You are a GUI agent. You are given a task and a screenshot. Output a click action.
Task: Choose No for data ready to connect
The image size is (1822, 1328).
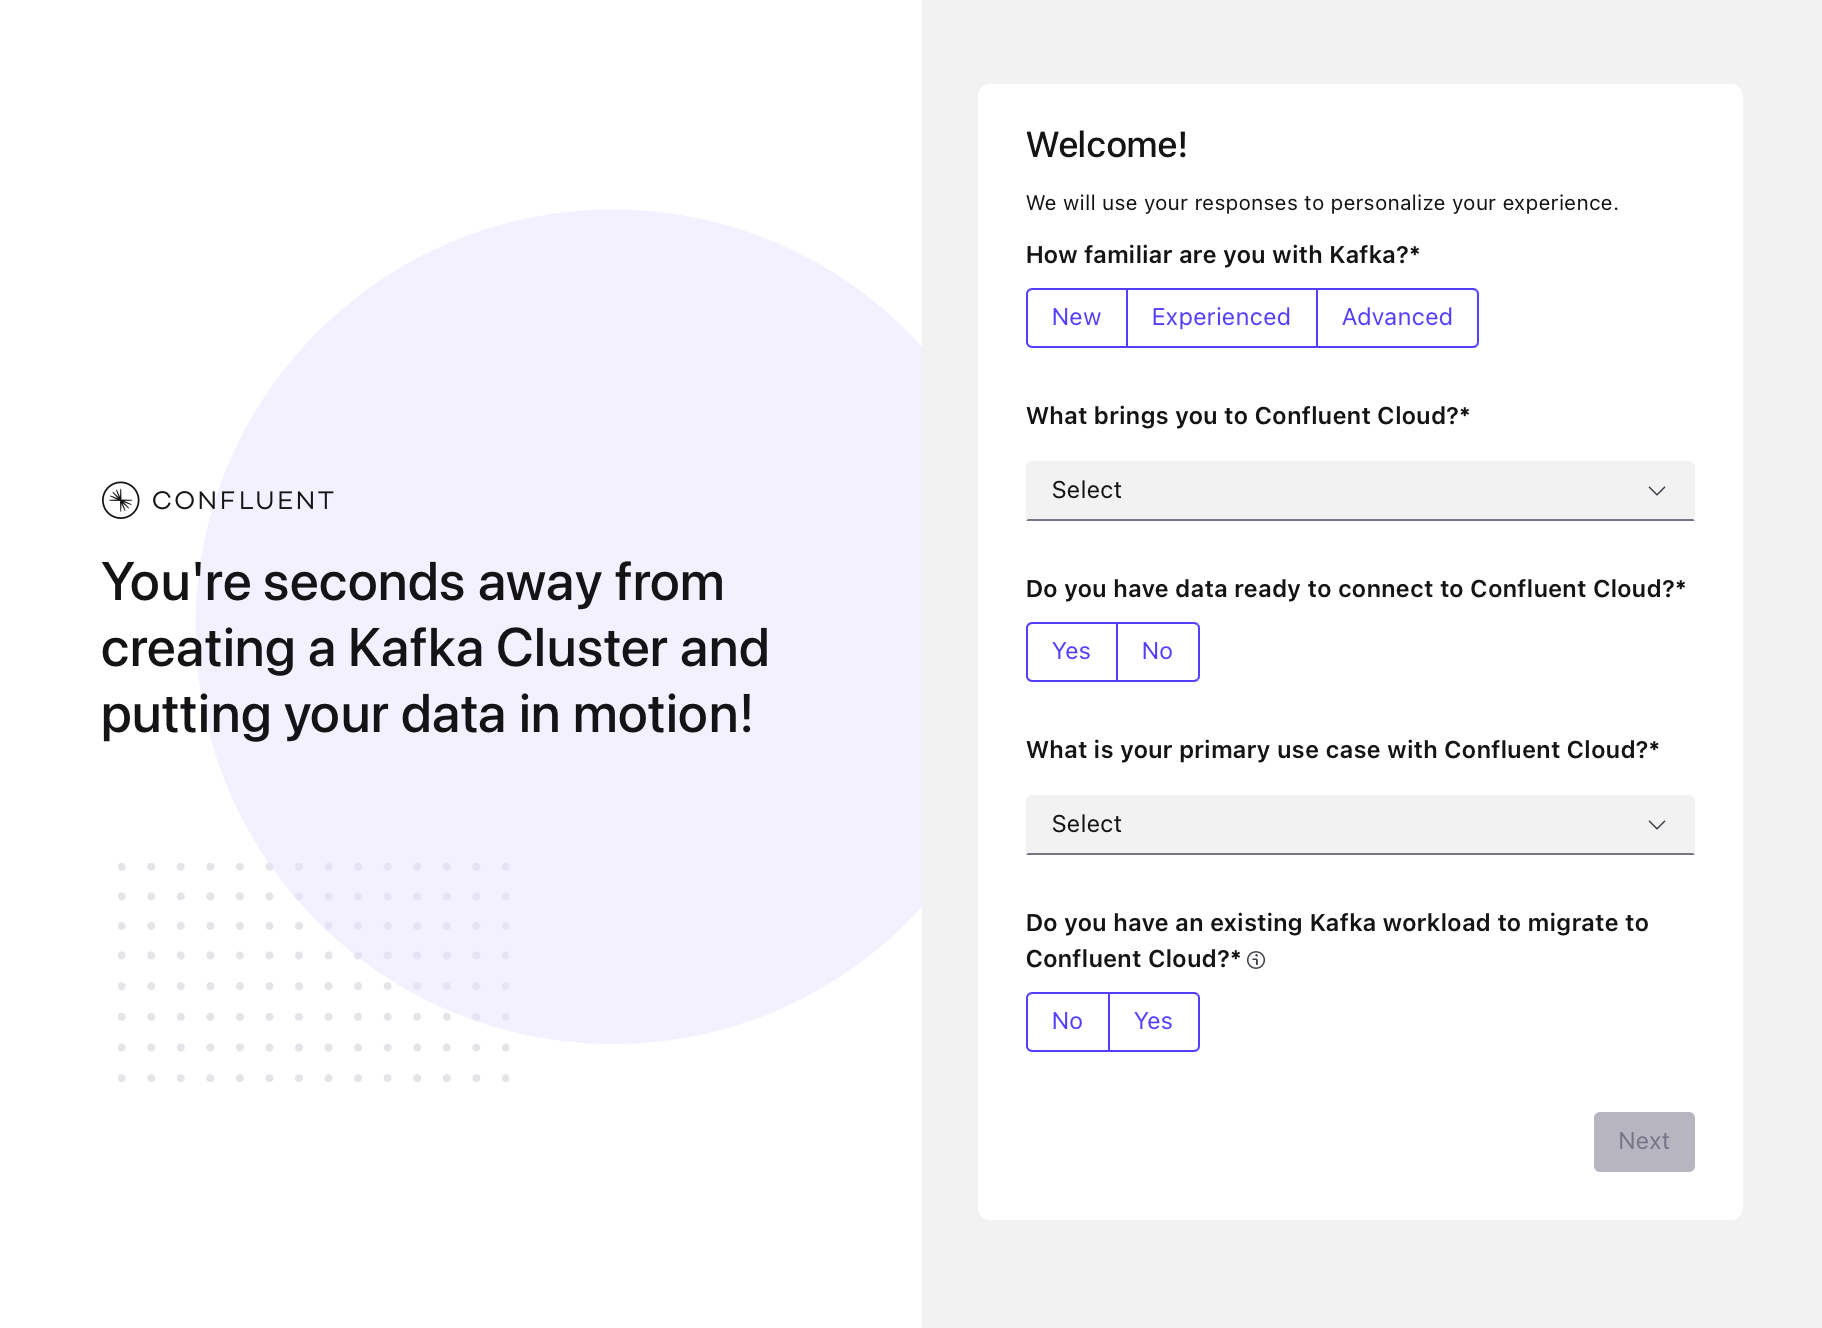coord(1157,652)
